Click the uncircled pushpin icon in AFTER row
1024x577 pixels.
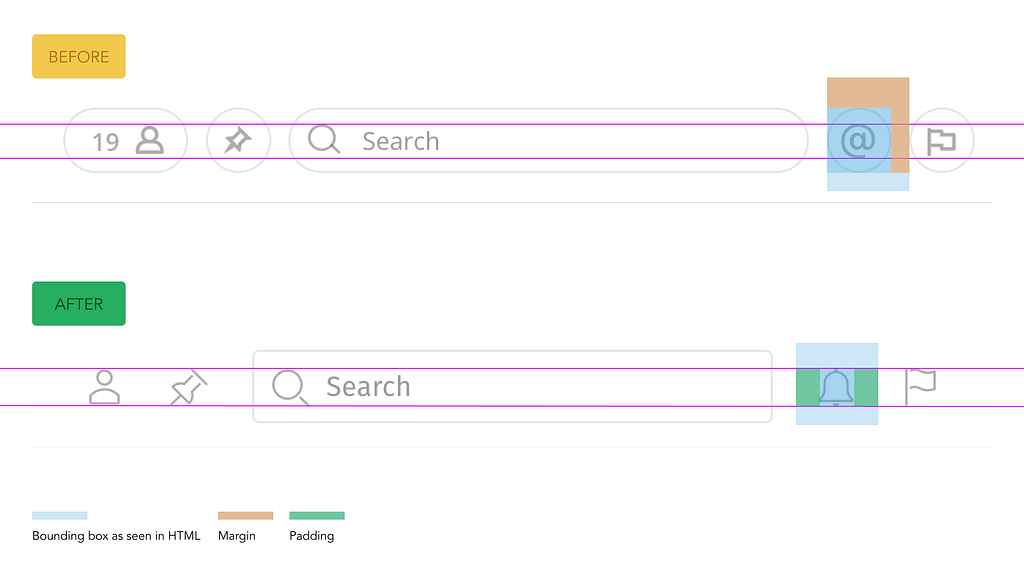tap(188, 388)
